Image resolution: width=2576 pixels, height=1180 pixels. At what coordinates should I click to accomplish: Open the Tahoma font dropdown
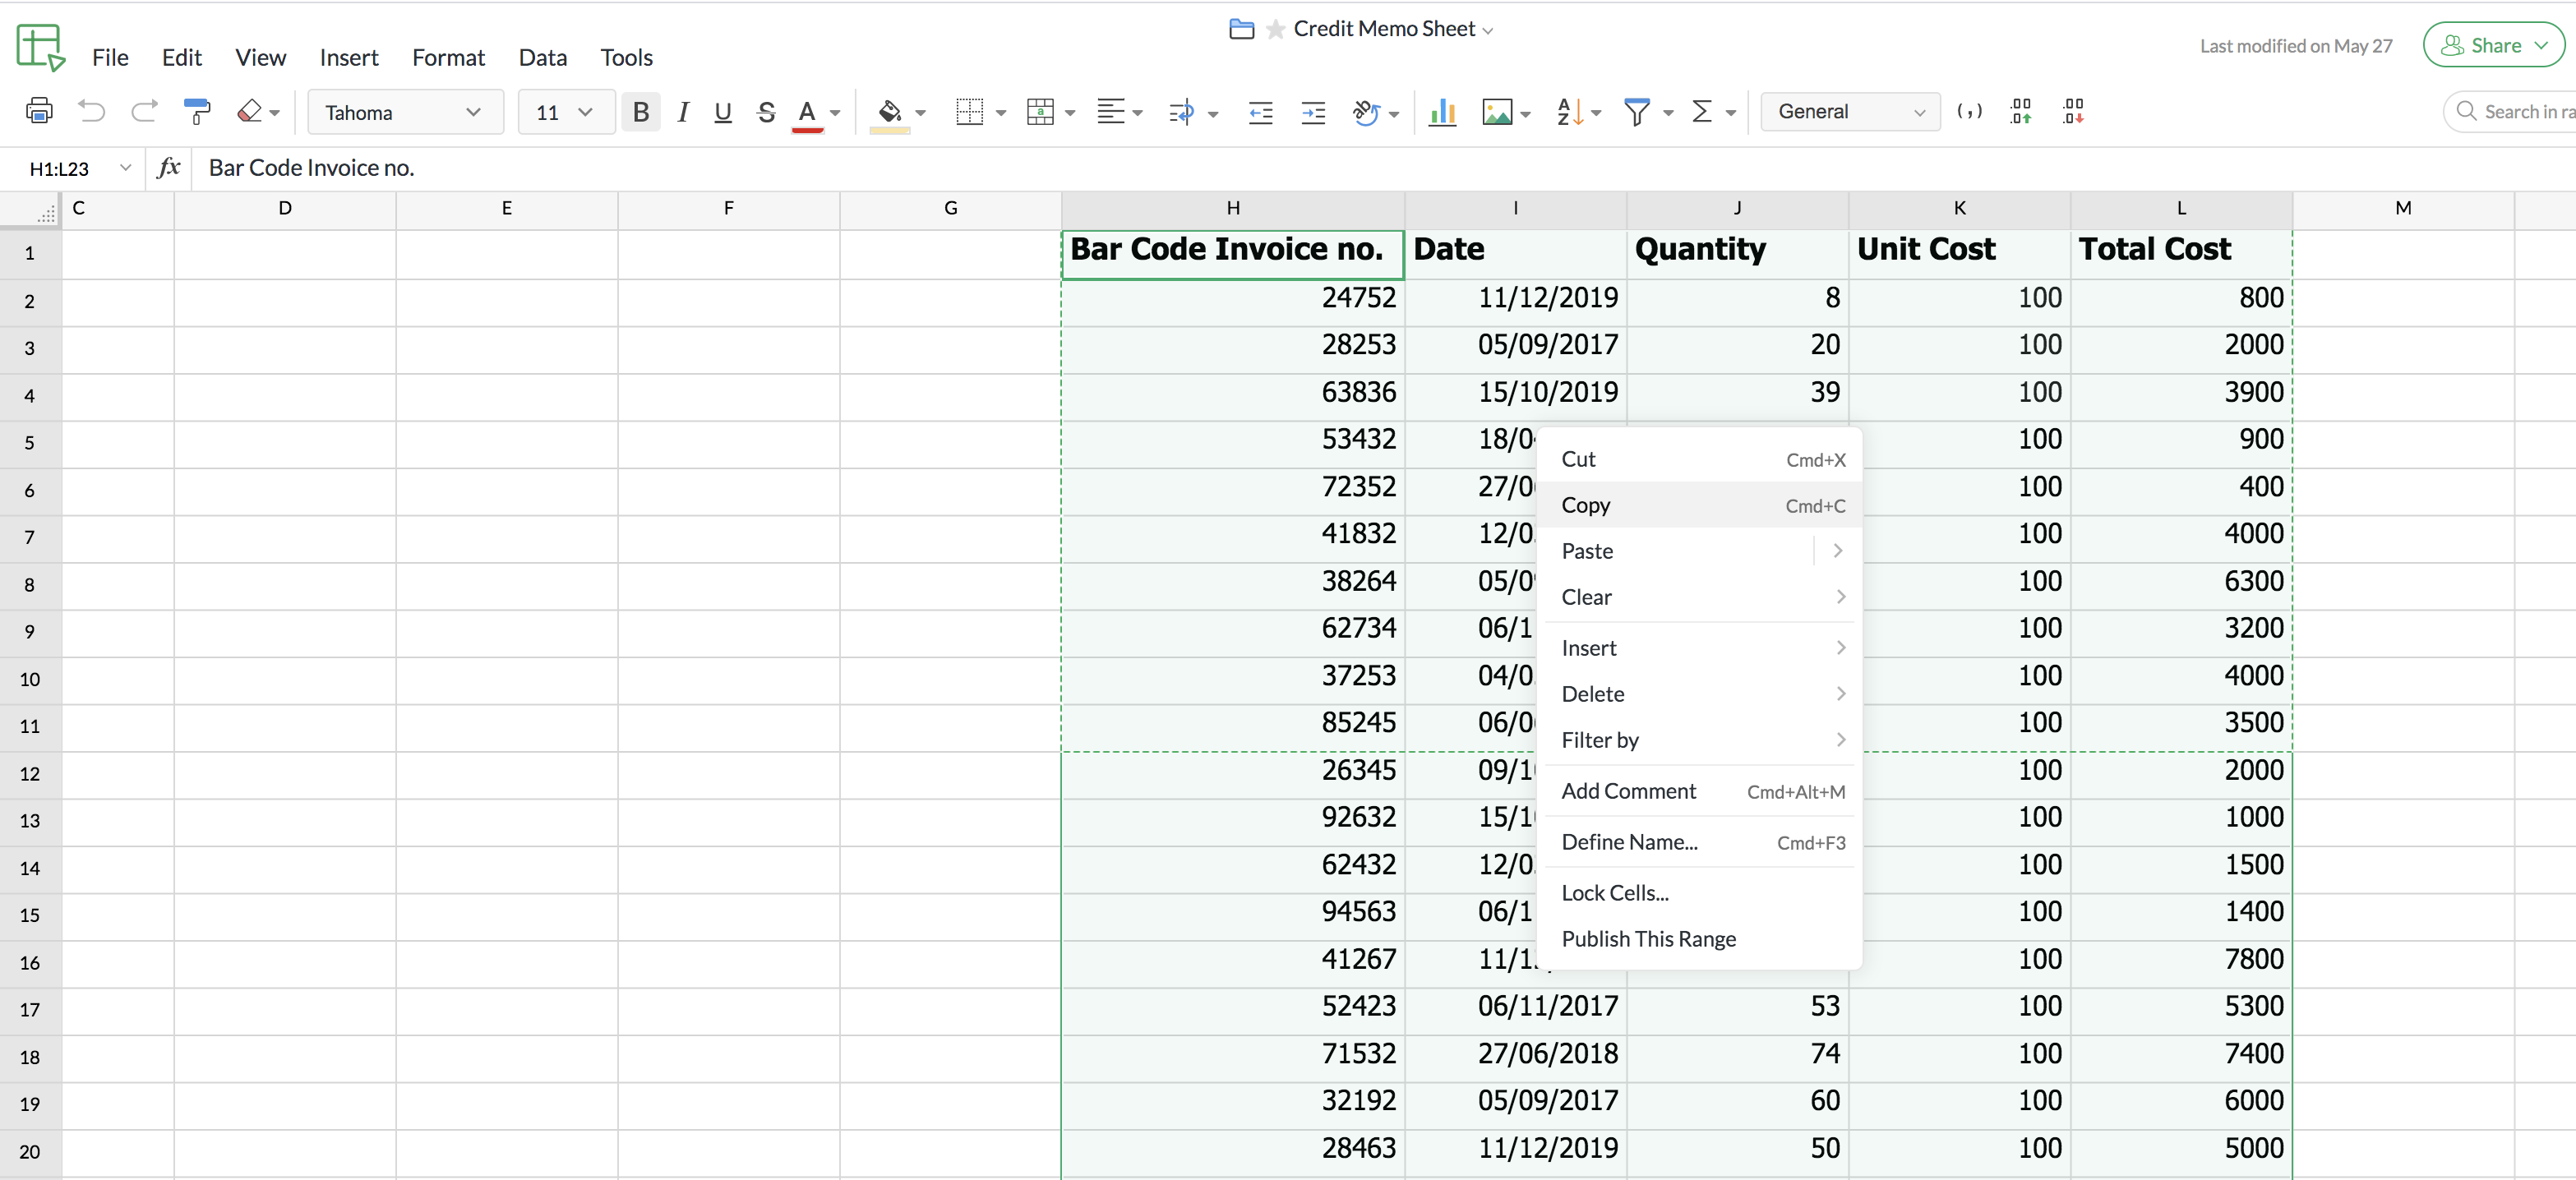pos(404,112)
